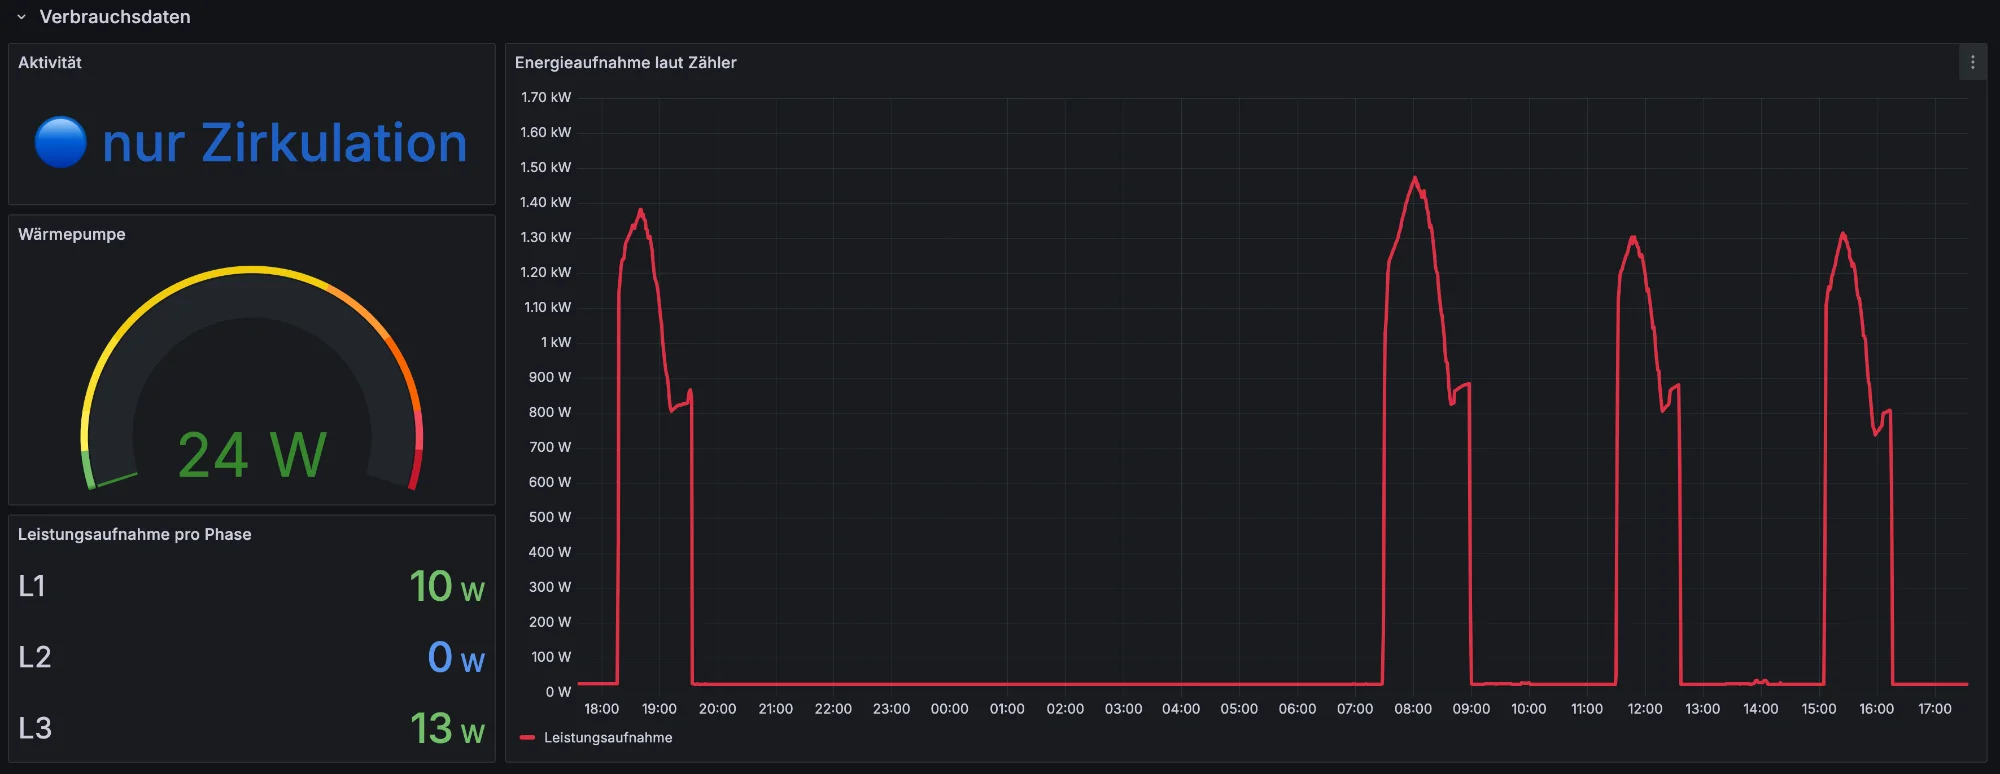Click the Energieaufnahme laut Zähler panel title
The height and width of the screenshot is (774, 2000).
(625, 62)
